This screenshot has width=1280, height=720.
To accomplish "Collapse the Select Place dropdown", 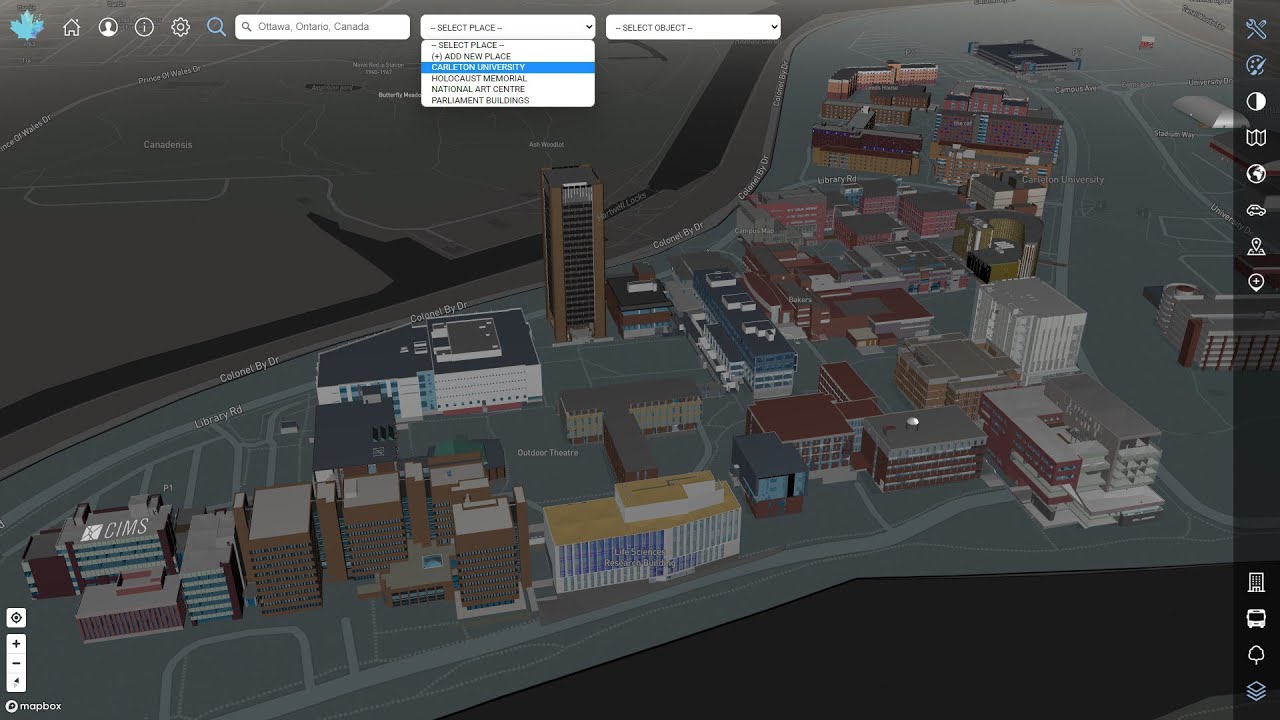I will coord(508,27).
